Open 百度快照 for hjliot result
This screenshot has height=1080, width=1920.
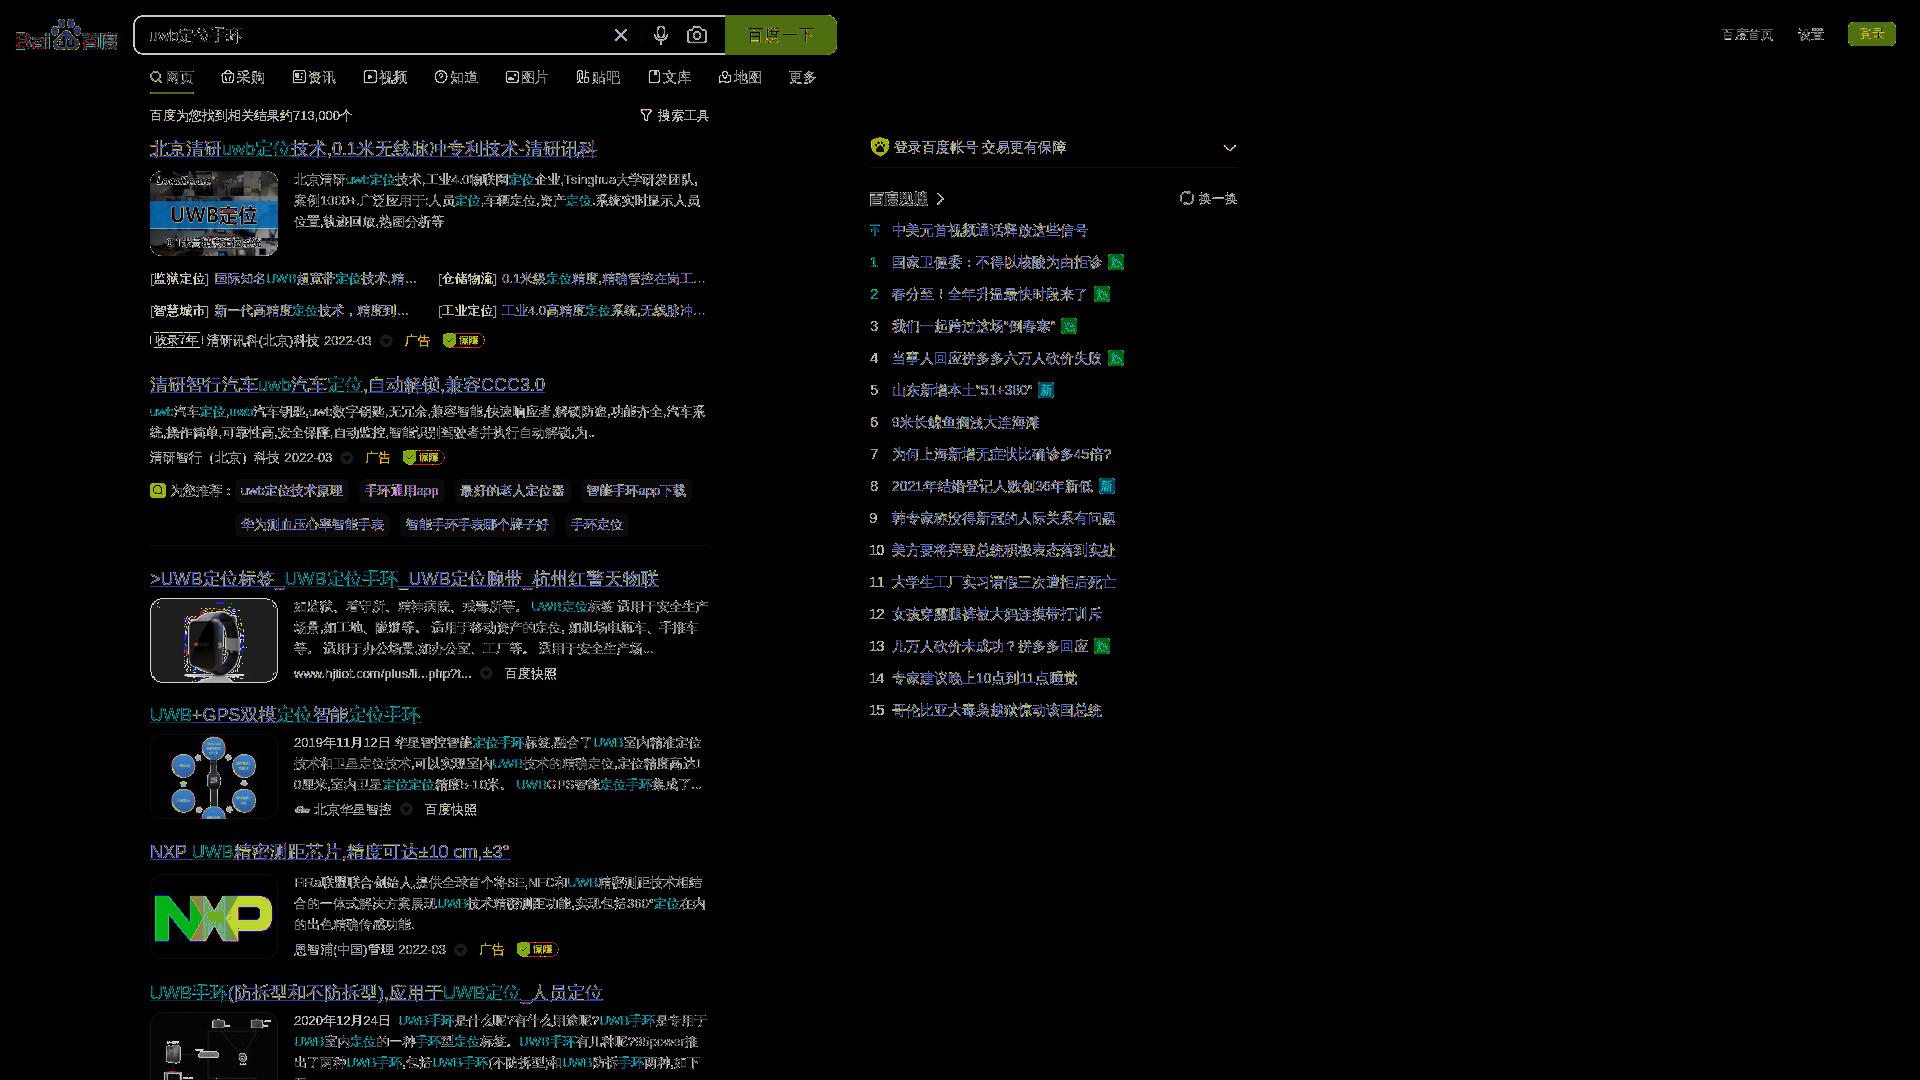(530, 674)
